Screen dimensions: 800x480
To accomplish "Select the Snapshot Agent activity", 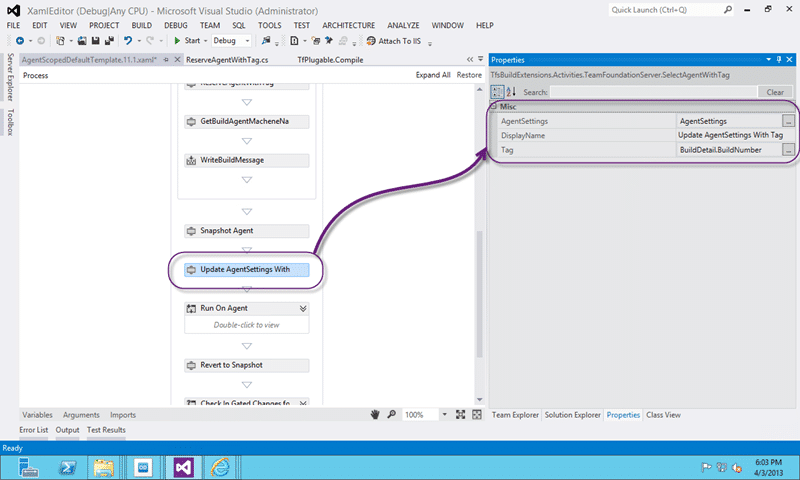I will coord(246,231).
